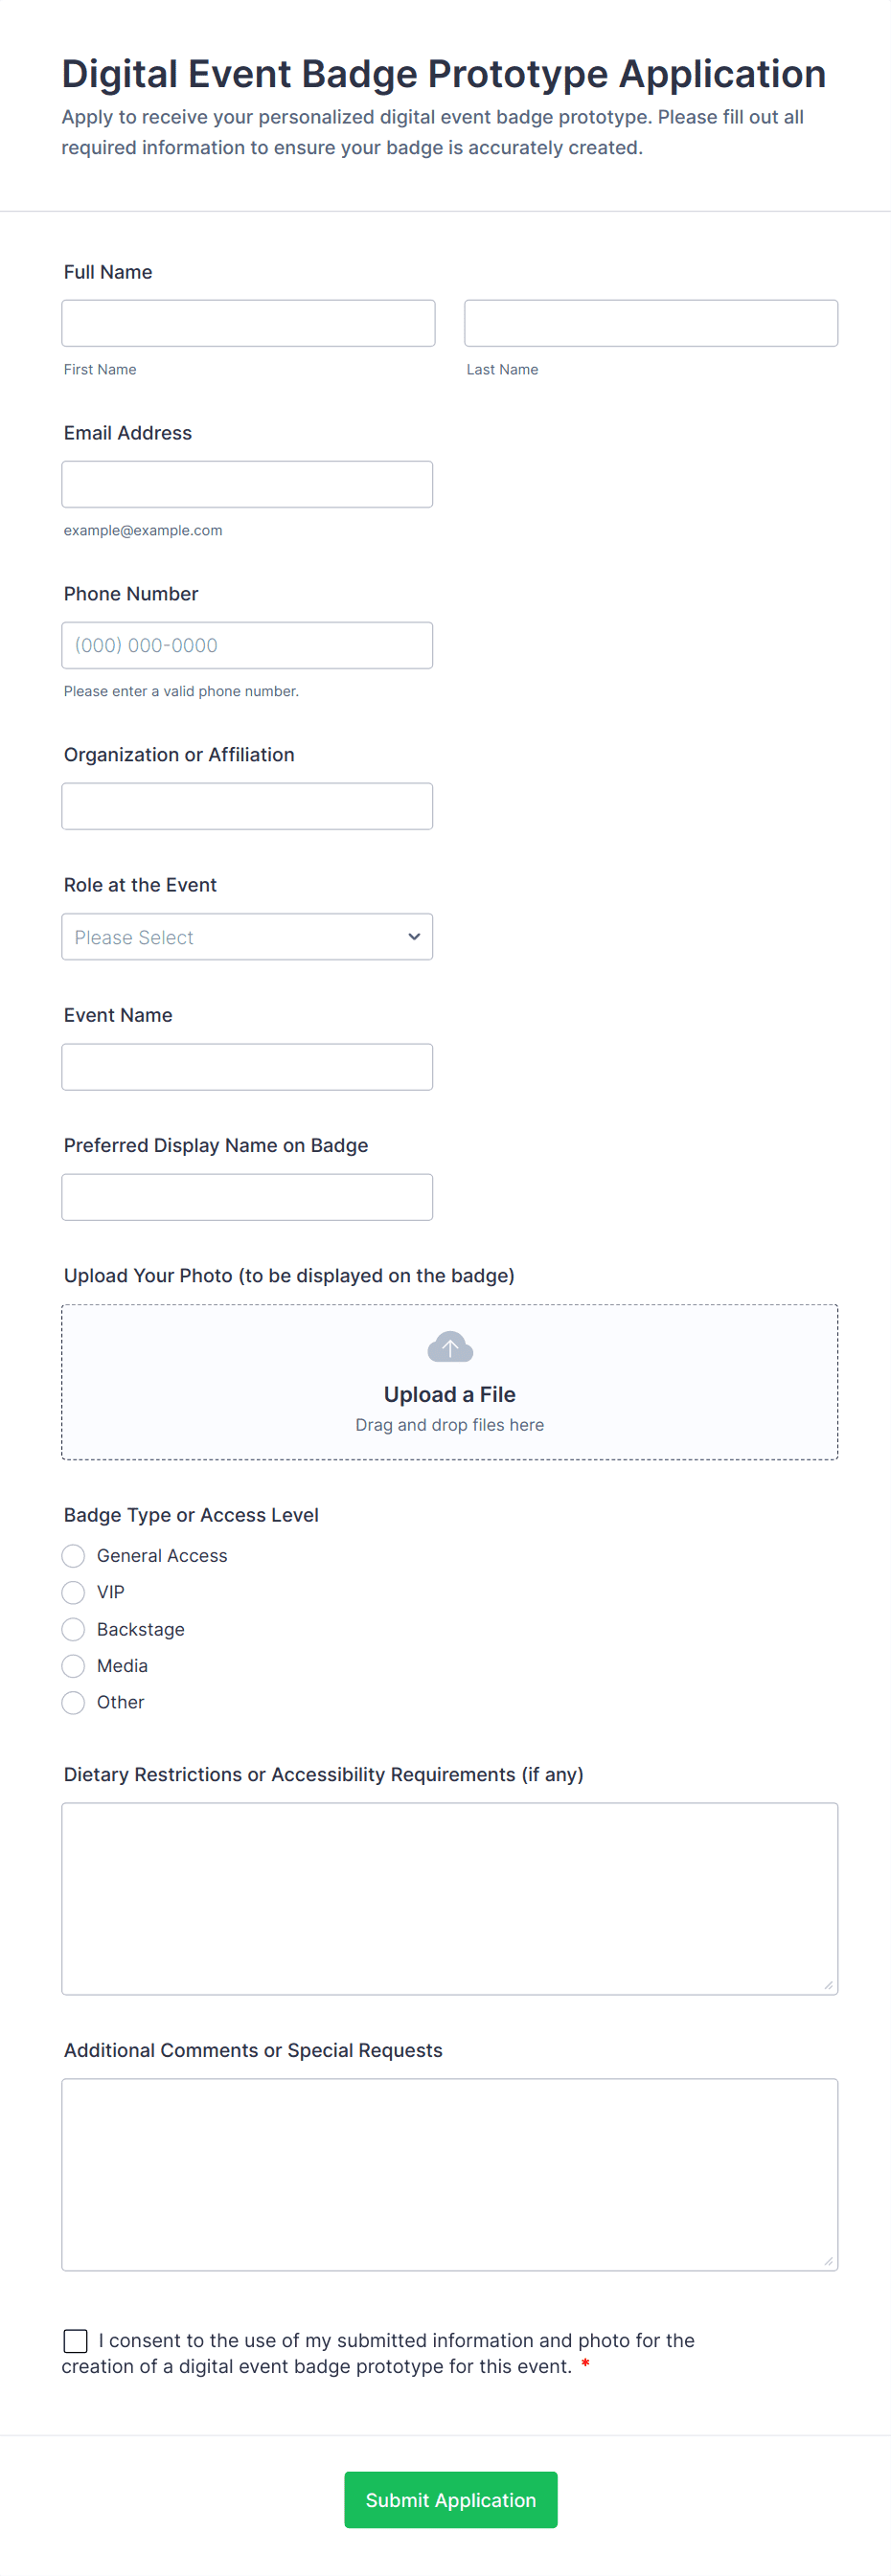
Task: Click the Role dropdown chevron arrow
Action: click(414, 937)
